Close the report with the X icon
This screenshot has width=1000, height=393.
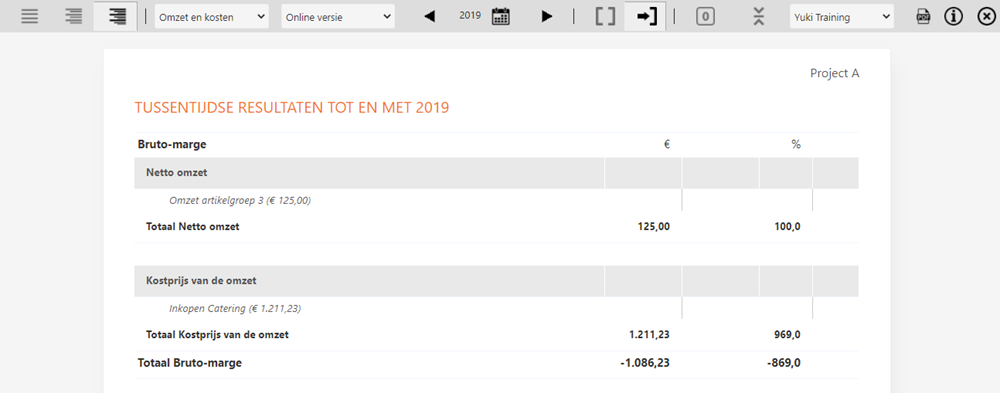click(986, 17)
